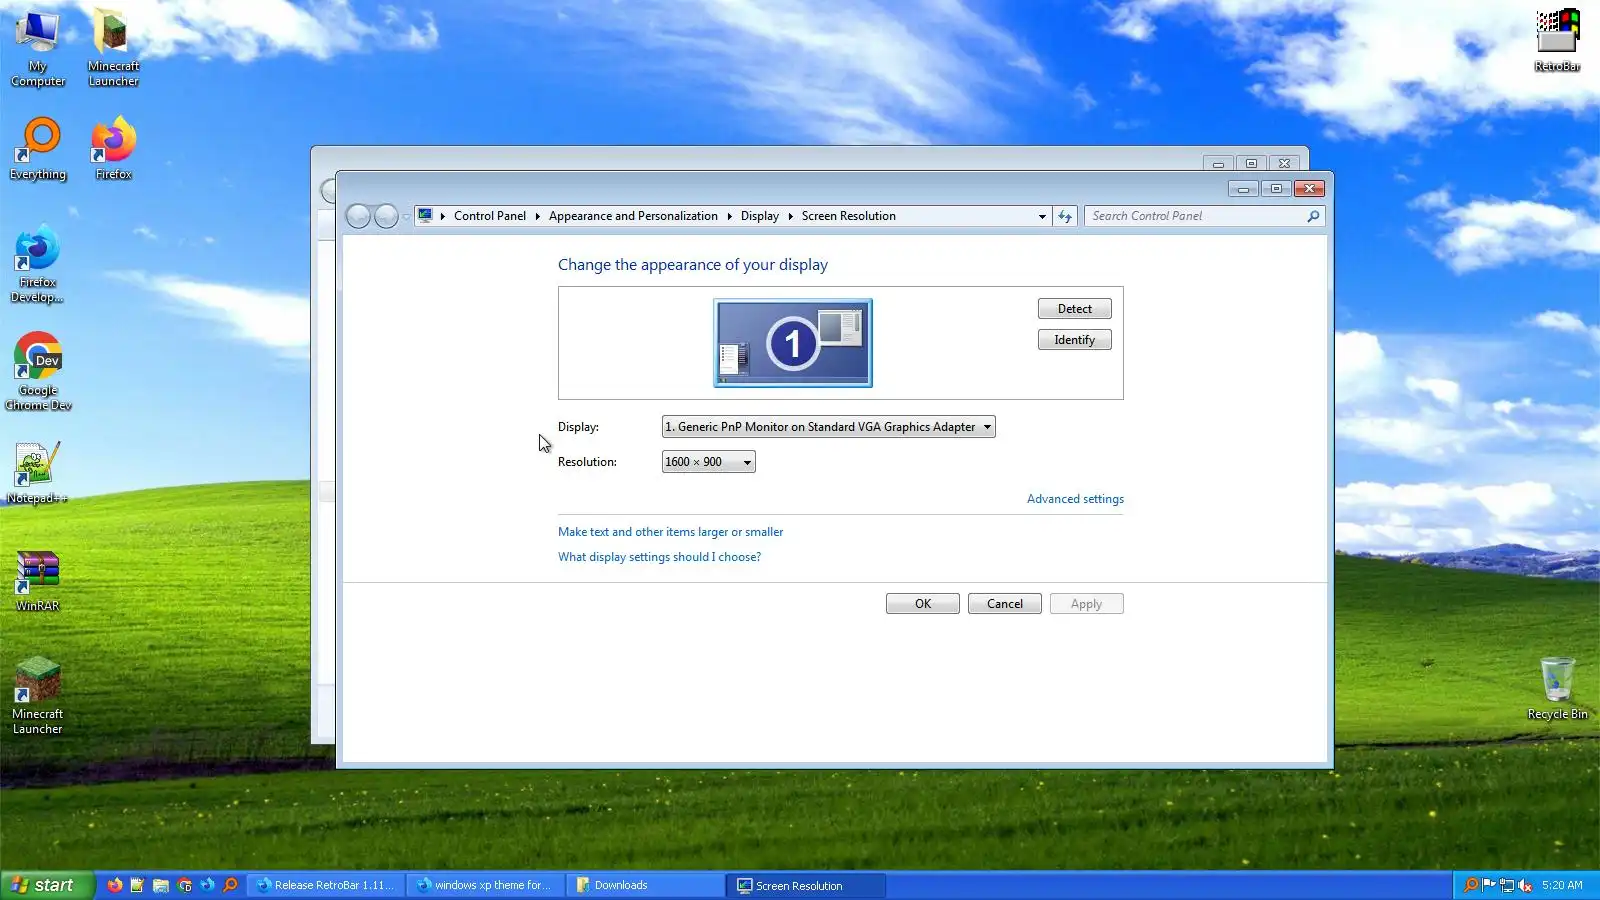
Task: Go to Appearance and Personalization breadcrumb
Action: tap(633, 216)
